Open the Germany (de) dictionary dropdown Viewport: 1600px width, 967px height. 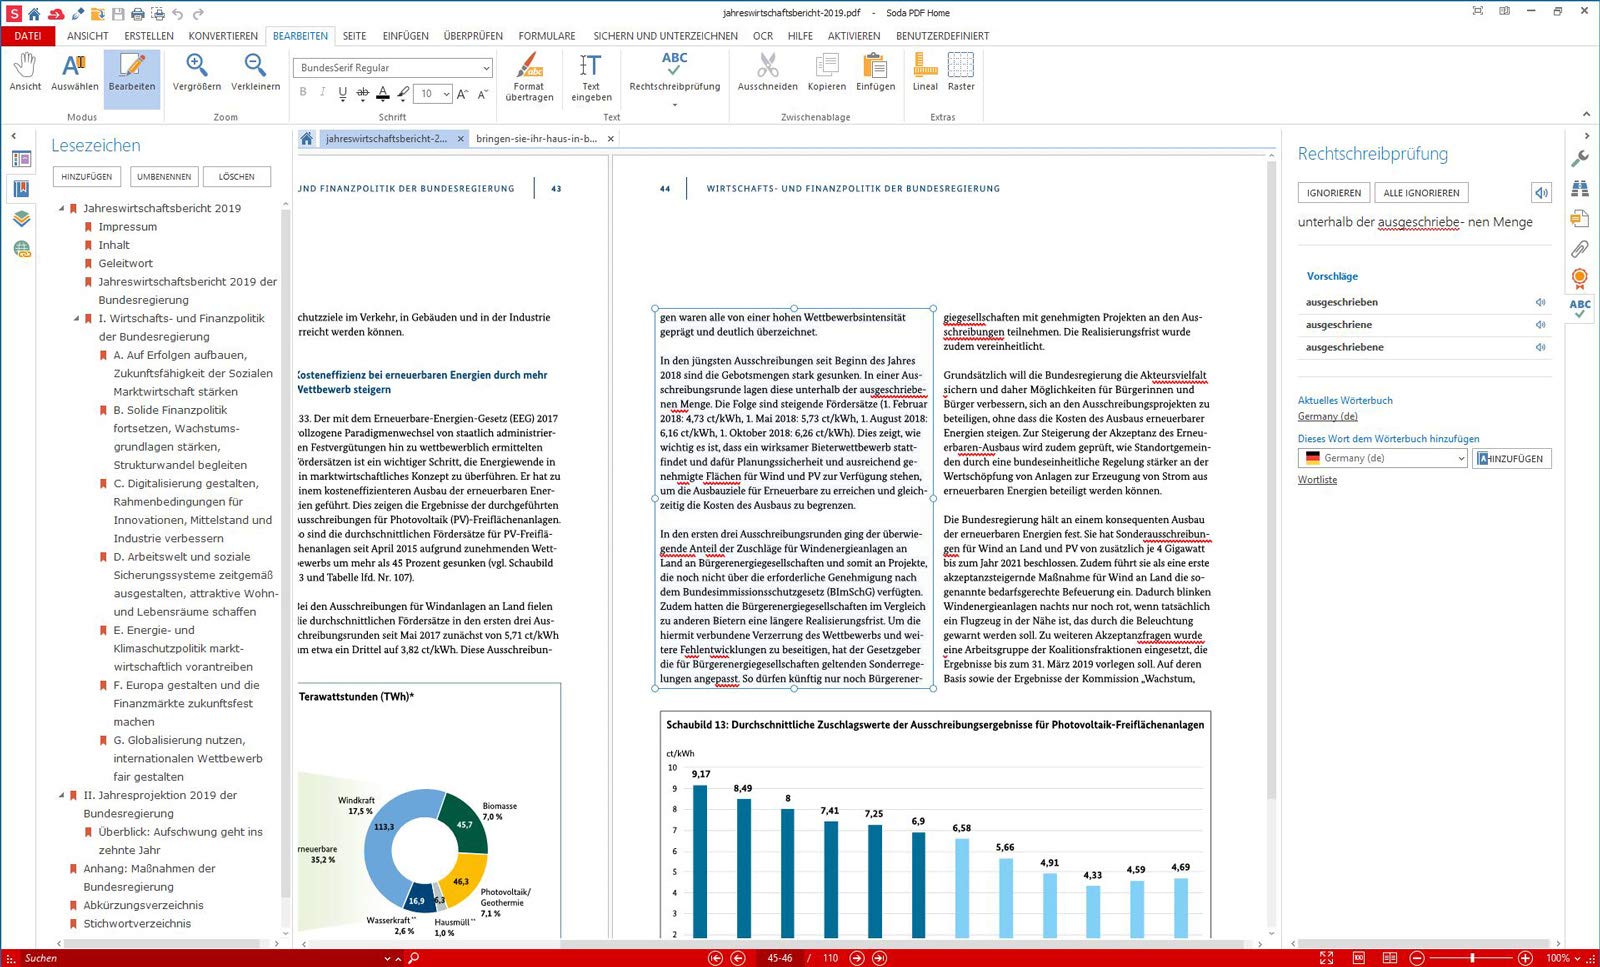[1382, 458]
